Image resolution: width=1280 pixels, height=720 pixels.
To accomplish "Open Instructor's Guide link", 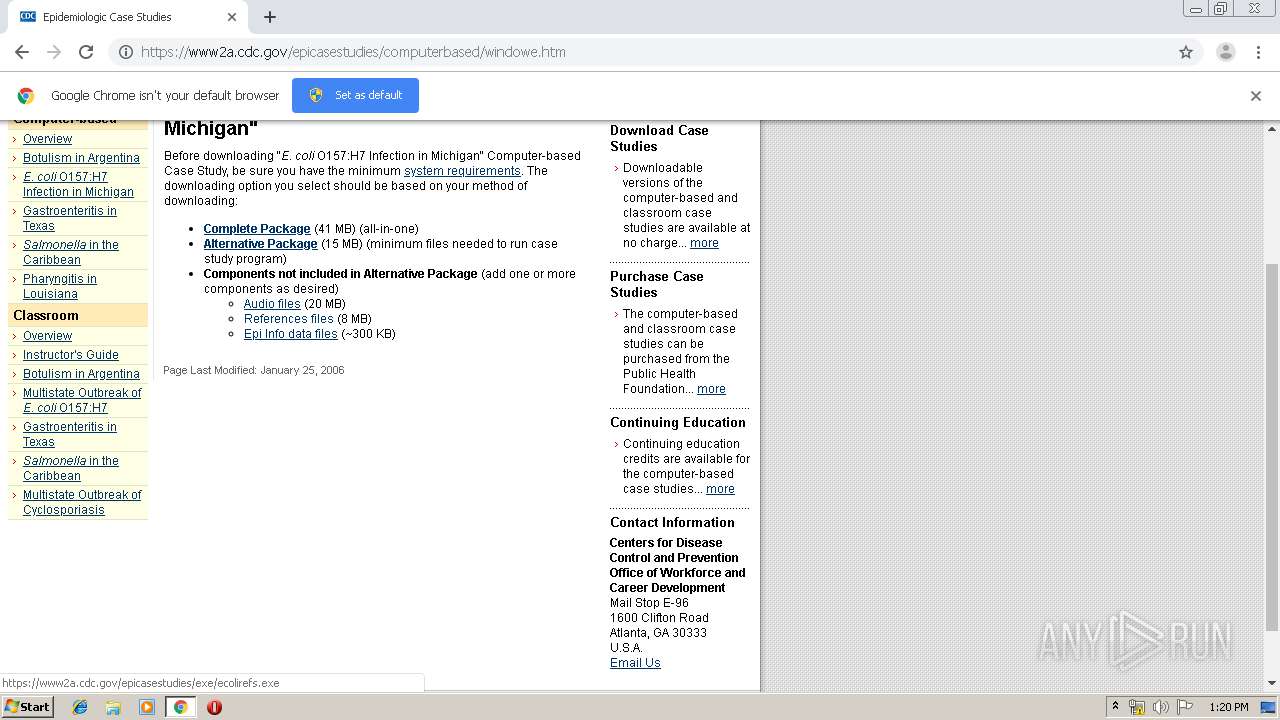I will [x=71, y=355].
